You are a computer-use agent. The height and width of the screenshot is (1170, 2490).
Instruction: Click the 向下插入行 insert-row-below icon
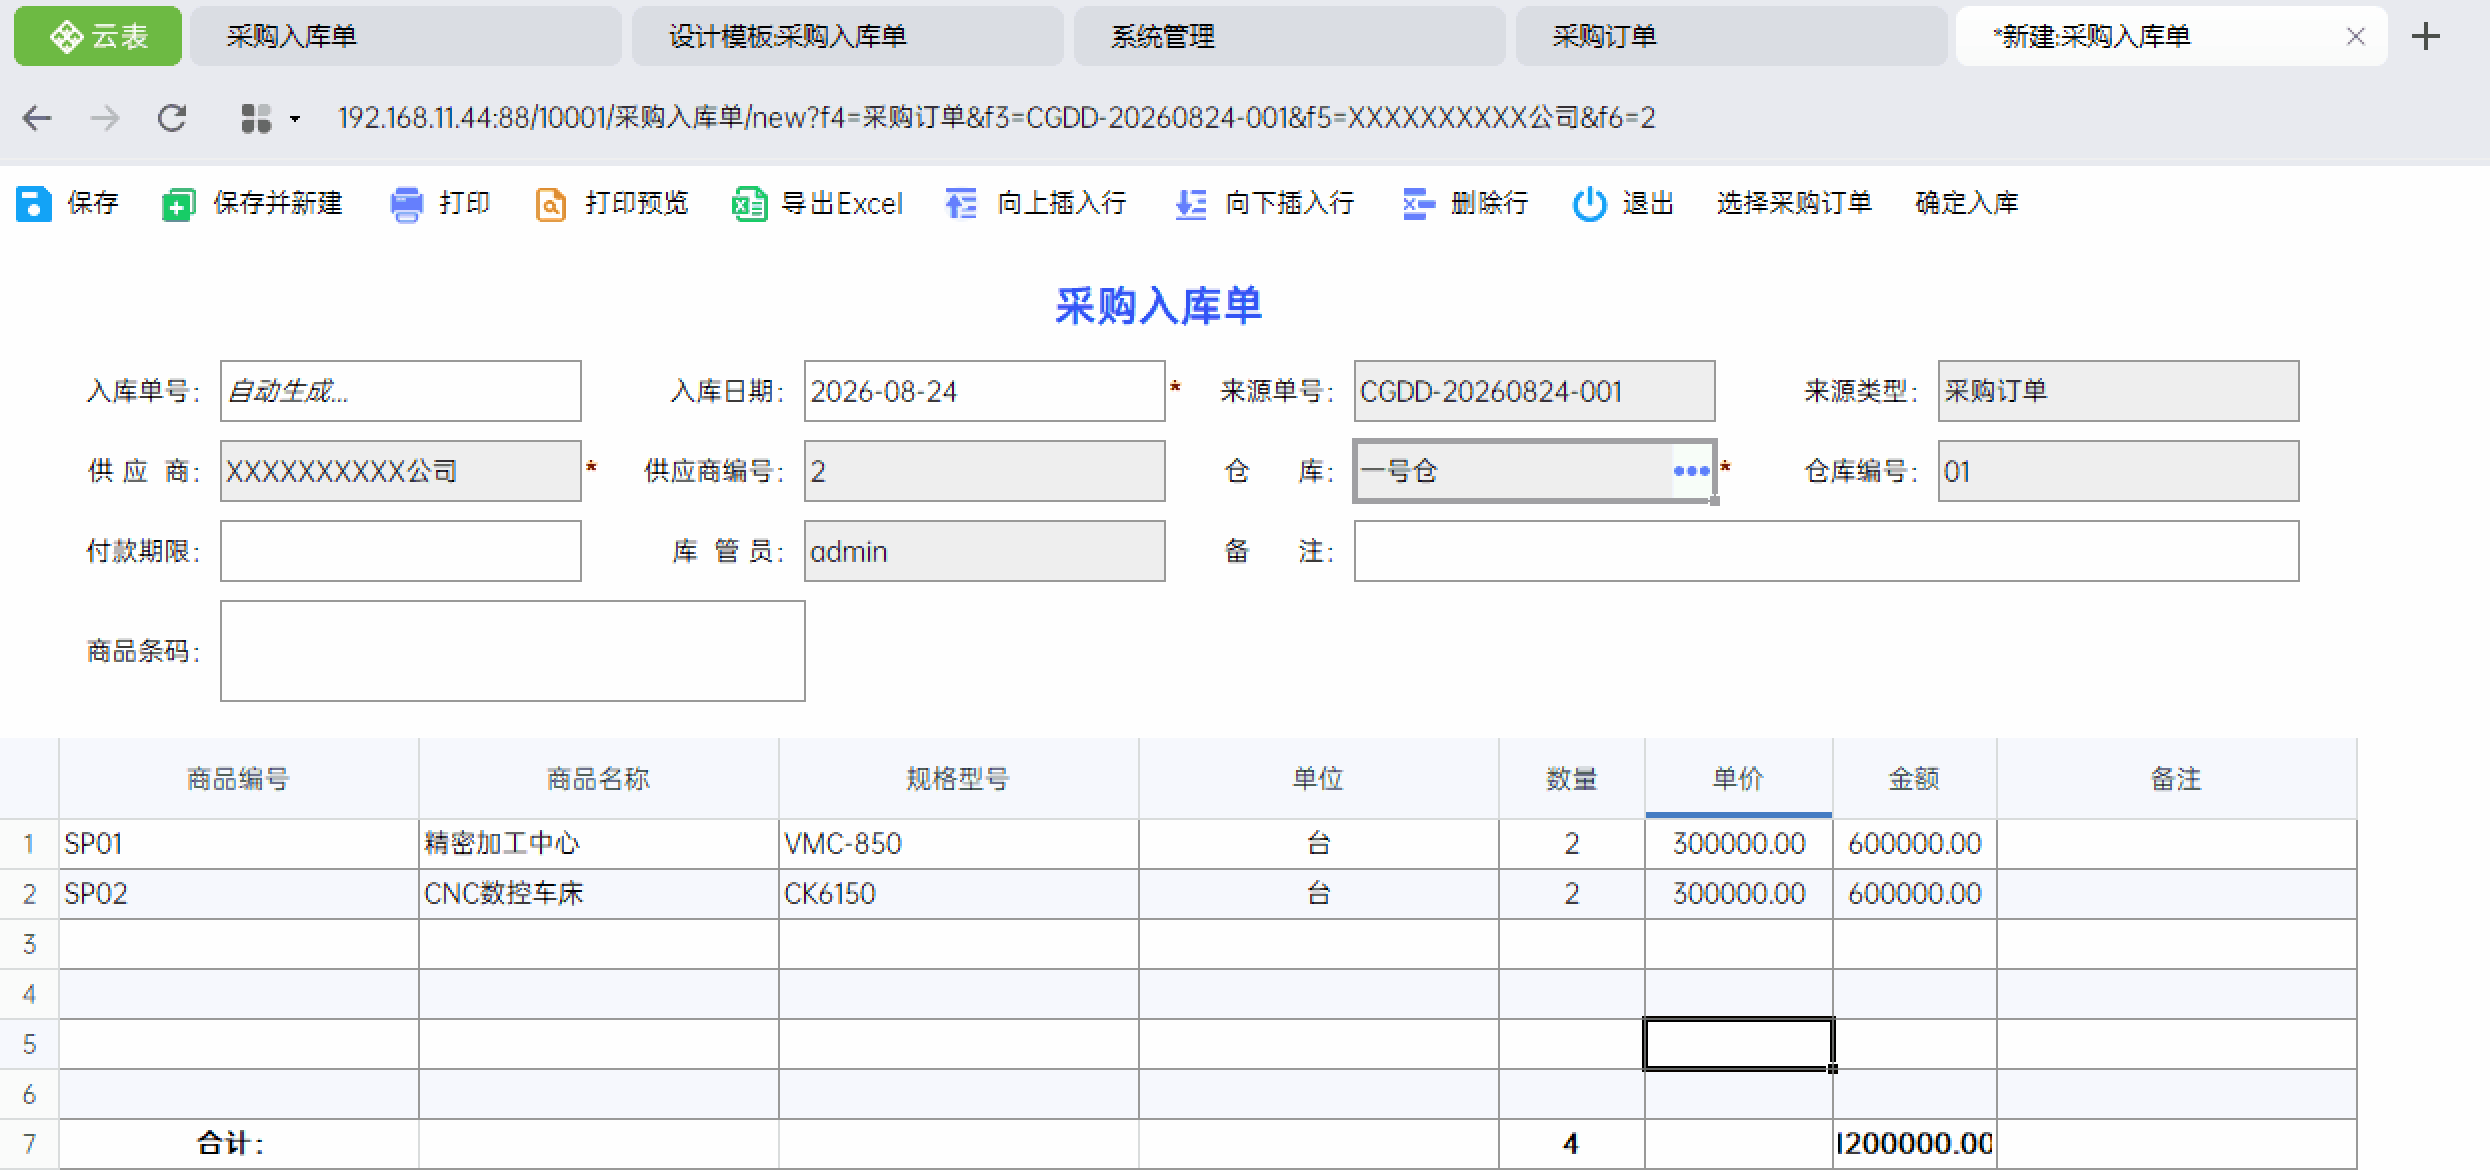click(1190, 204)
